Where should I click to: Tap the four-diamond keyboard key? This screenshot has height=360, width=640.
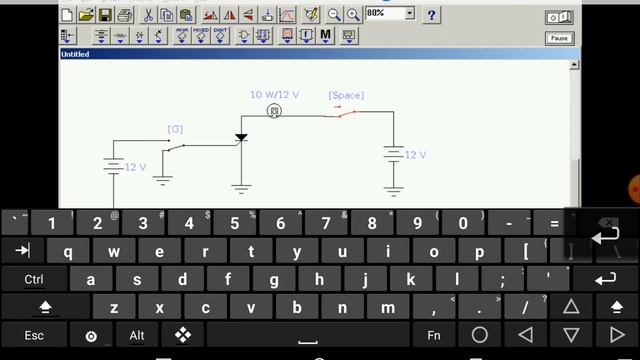click(x=182, y=336)
